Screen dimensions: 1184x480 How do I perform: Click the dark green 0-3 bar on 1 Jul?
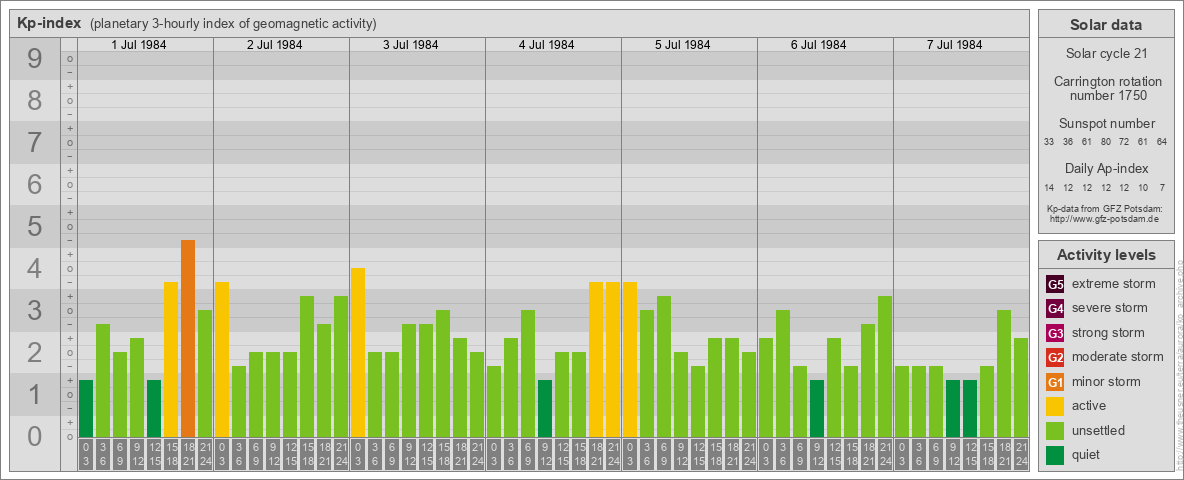coord(86,408)
